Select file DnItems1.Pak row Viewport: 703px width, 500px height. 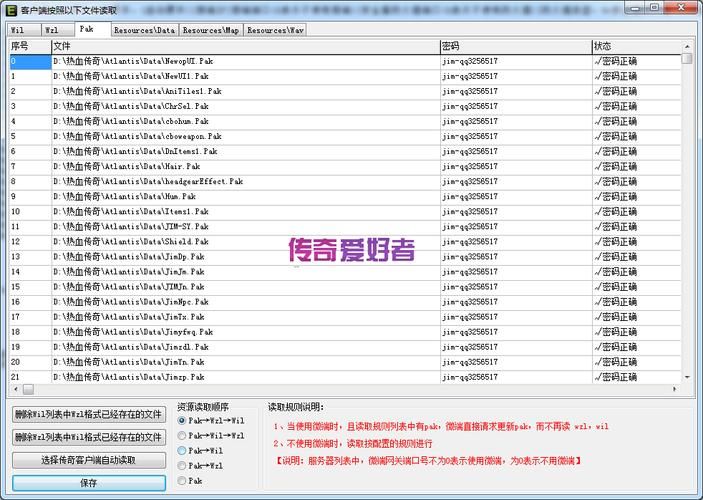(345, 152)
